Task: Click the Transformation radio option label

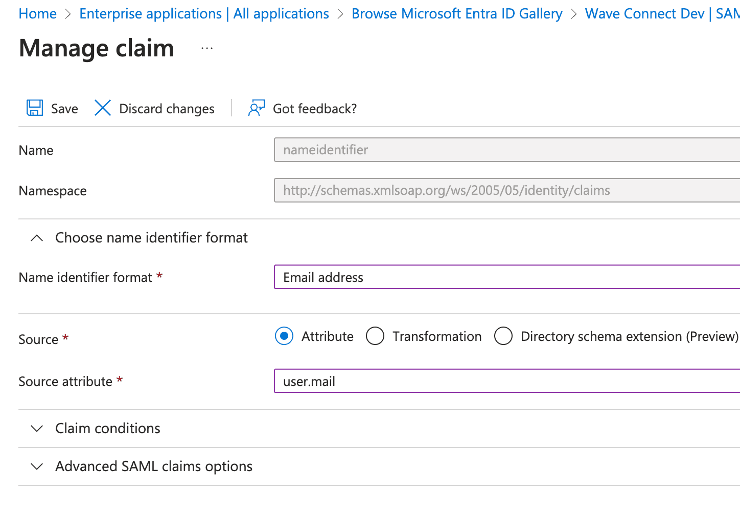Action: point(437,336)
